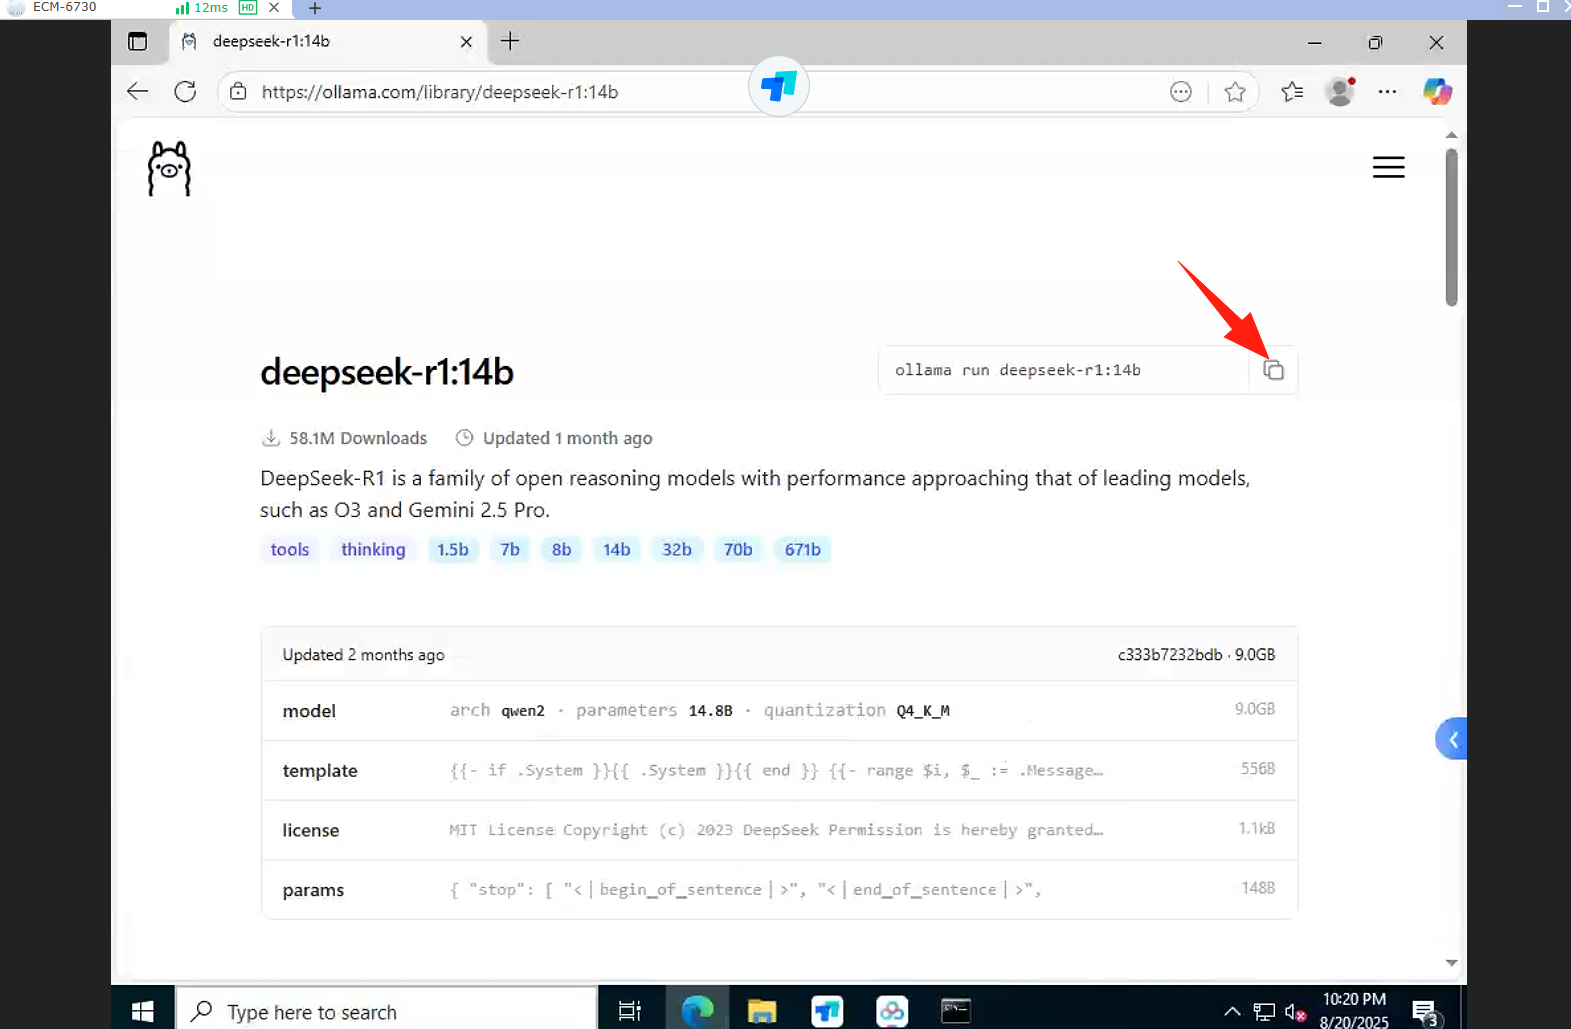Select the thinking tag
1571x1029 pixels.
(x=373, y=549)
